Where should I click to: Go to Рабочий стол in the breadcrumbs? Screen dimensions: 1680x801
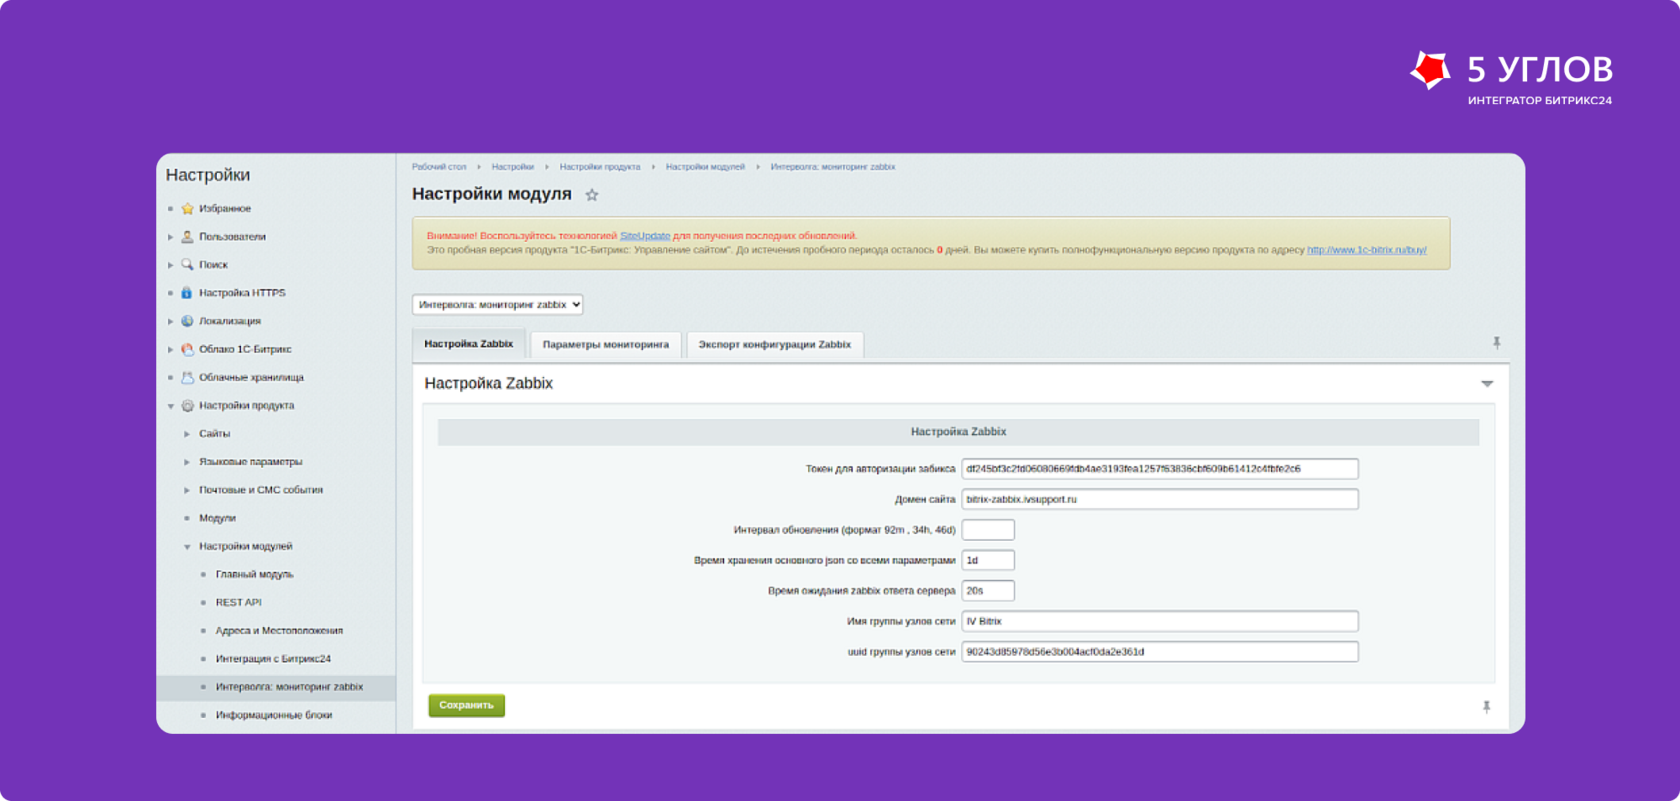point(439,167)
